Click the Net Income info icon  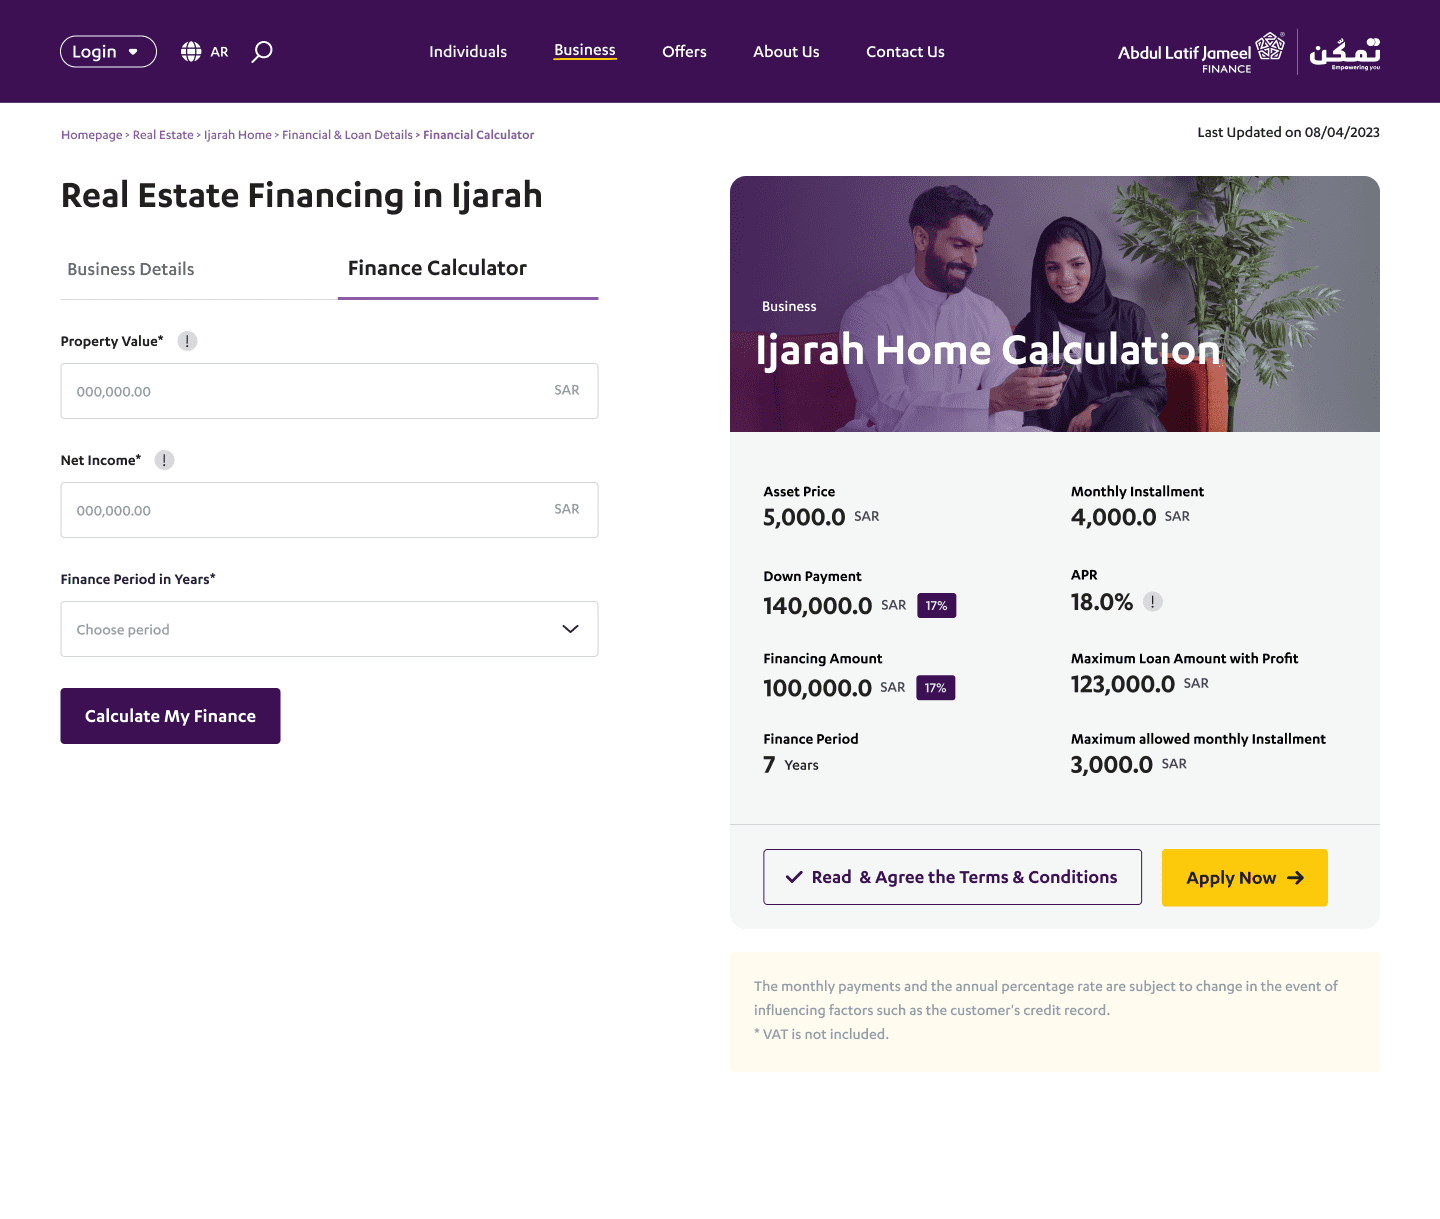click(x=164, y=460)
